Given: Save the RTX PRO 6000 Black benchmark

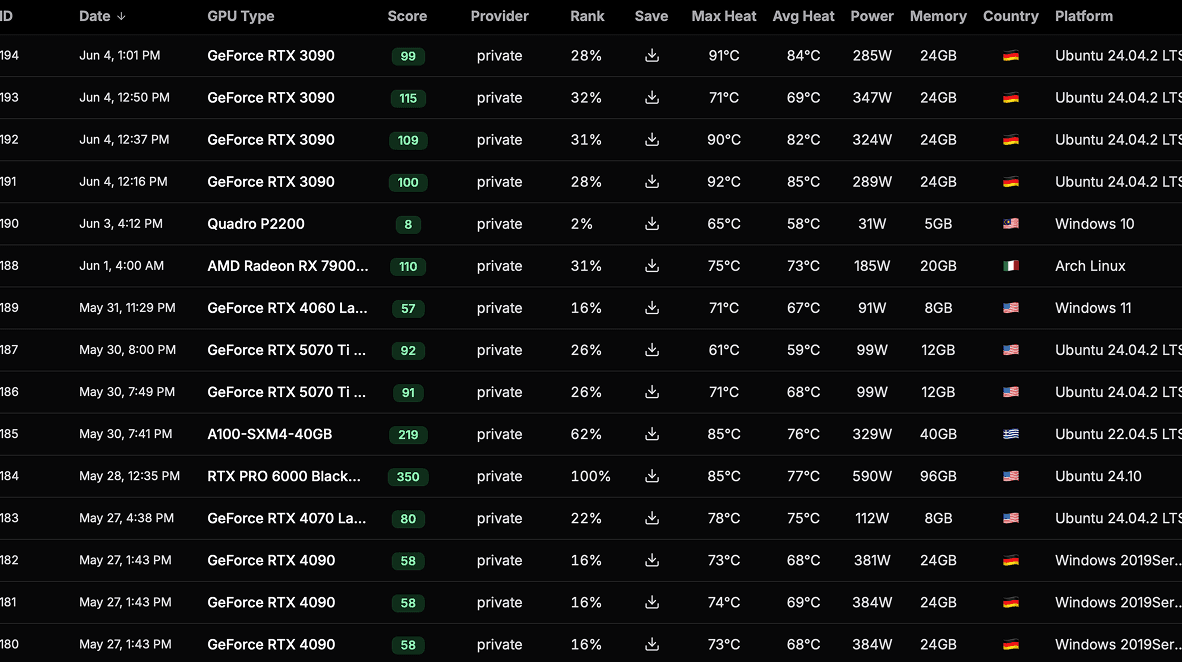Looking at the screenshot, I should tap(652, 477).
